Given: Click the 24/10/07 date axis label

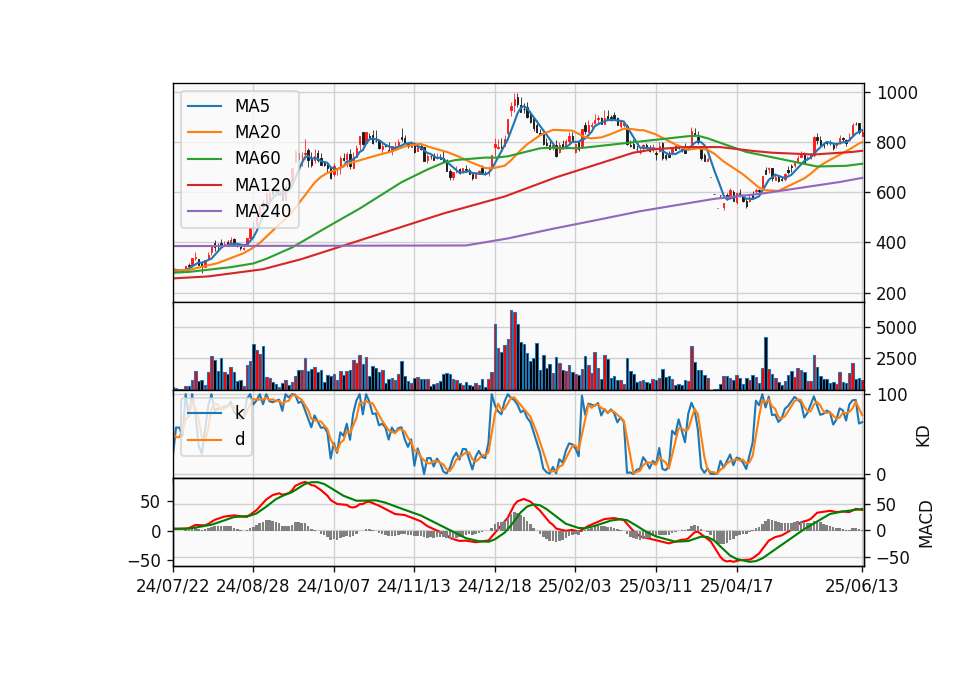Looking at the screenshot, I should coord(334,586).
